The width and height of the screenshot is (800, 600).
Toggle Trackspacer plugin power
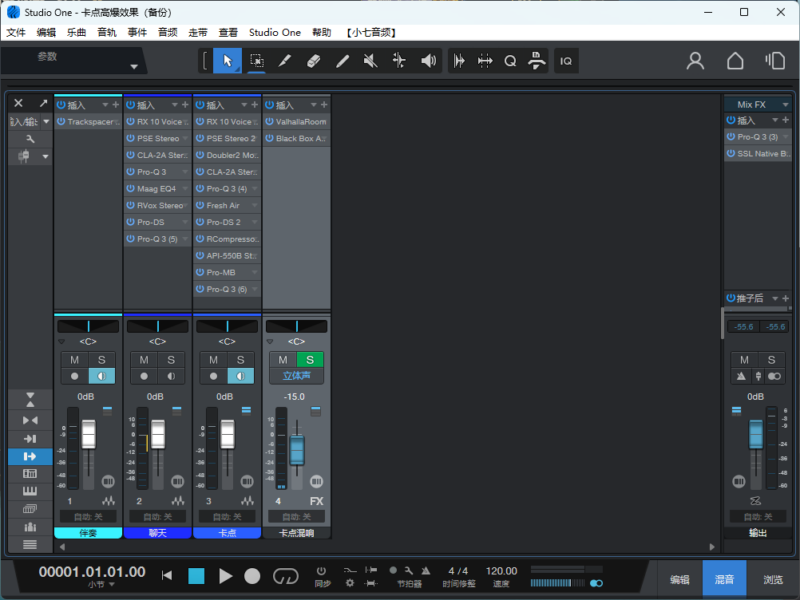61,121
